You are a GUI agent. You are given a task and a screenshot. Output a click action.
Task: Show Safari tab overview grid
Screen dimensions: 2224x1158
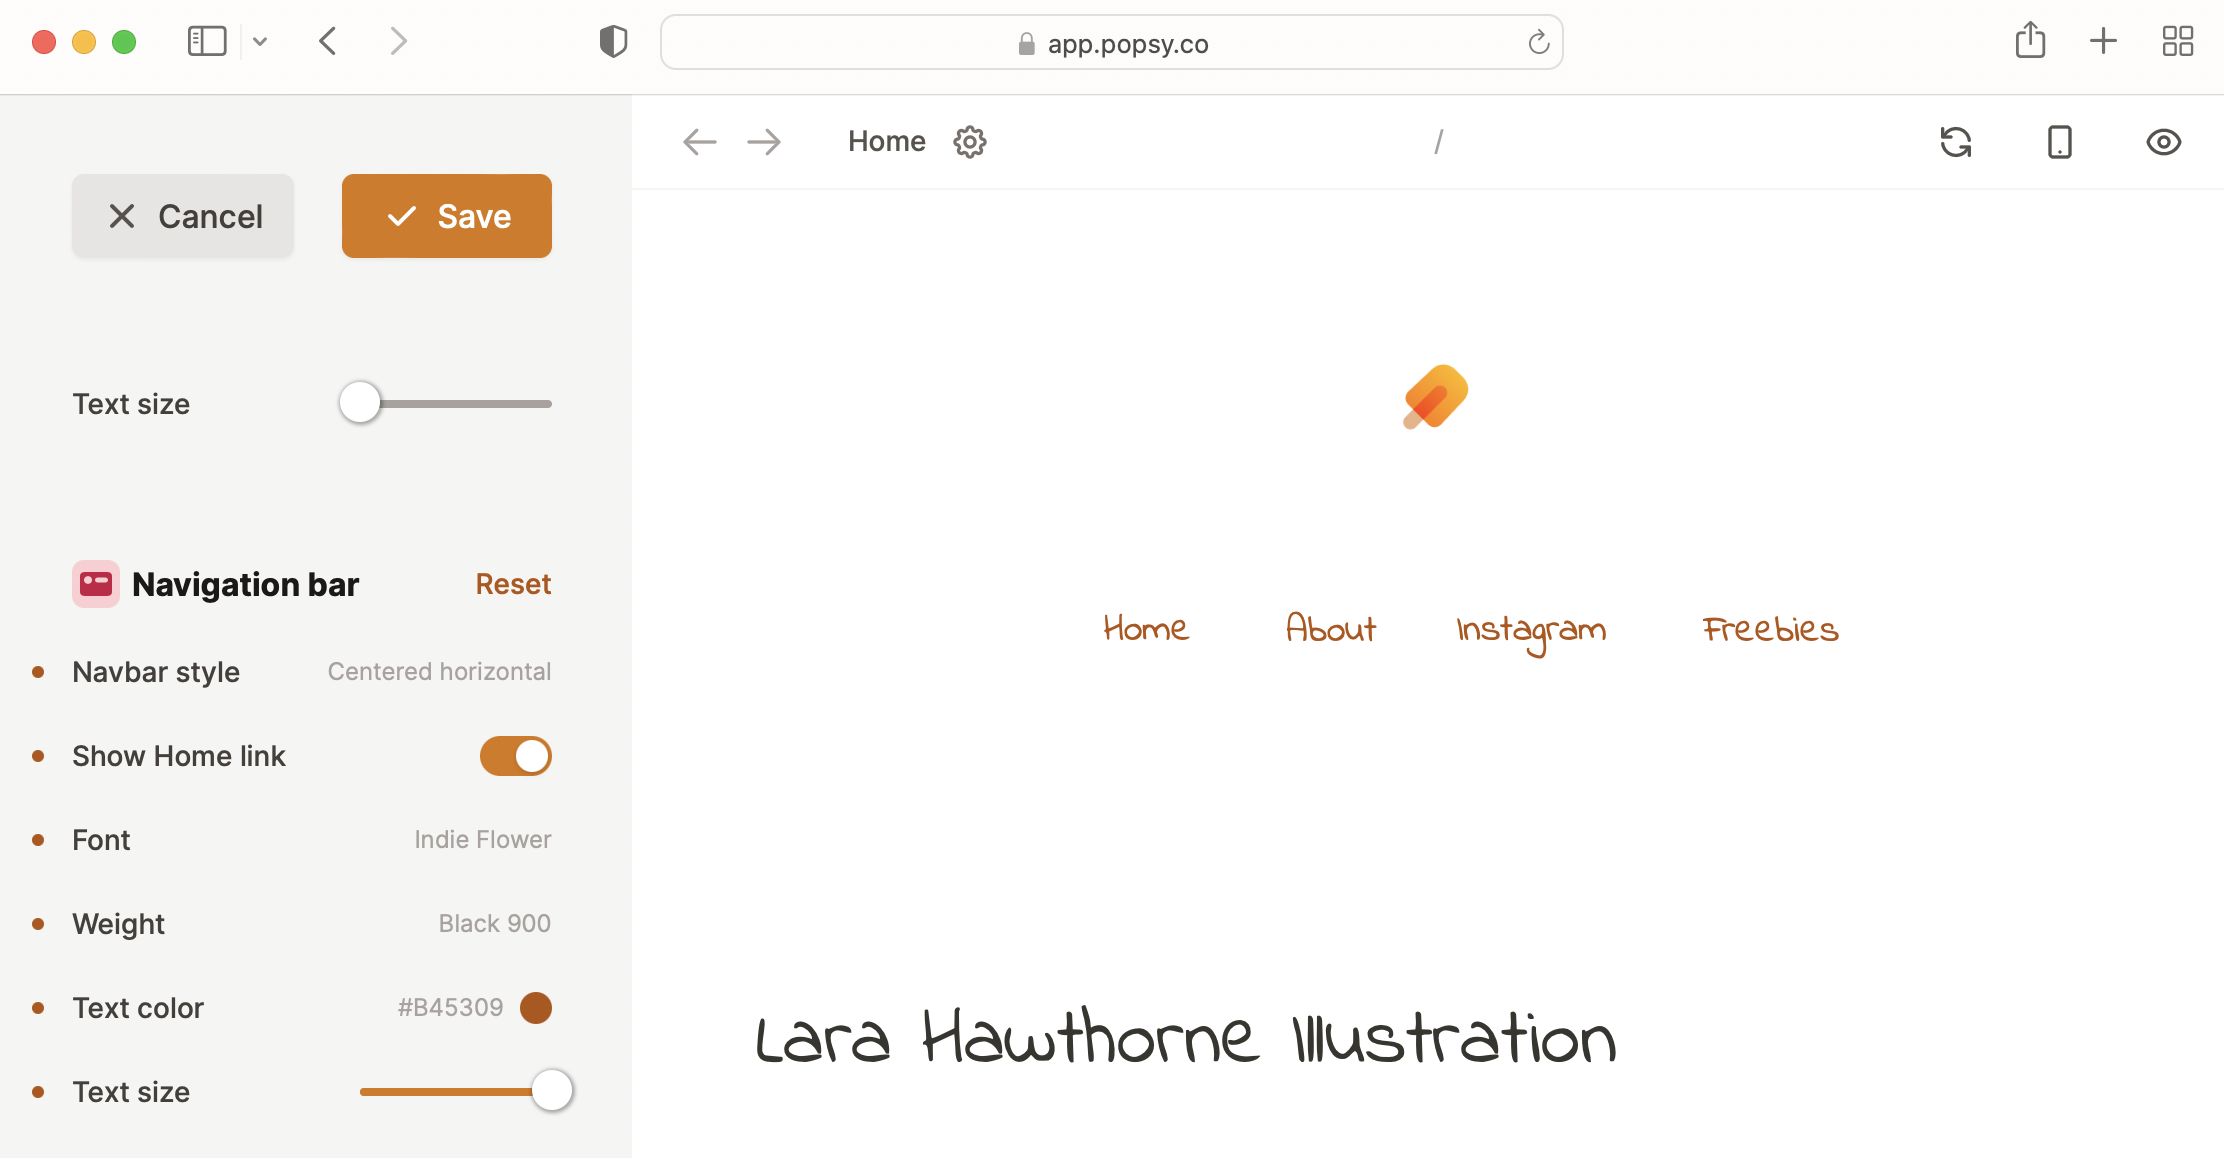pos(2177,42)
